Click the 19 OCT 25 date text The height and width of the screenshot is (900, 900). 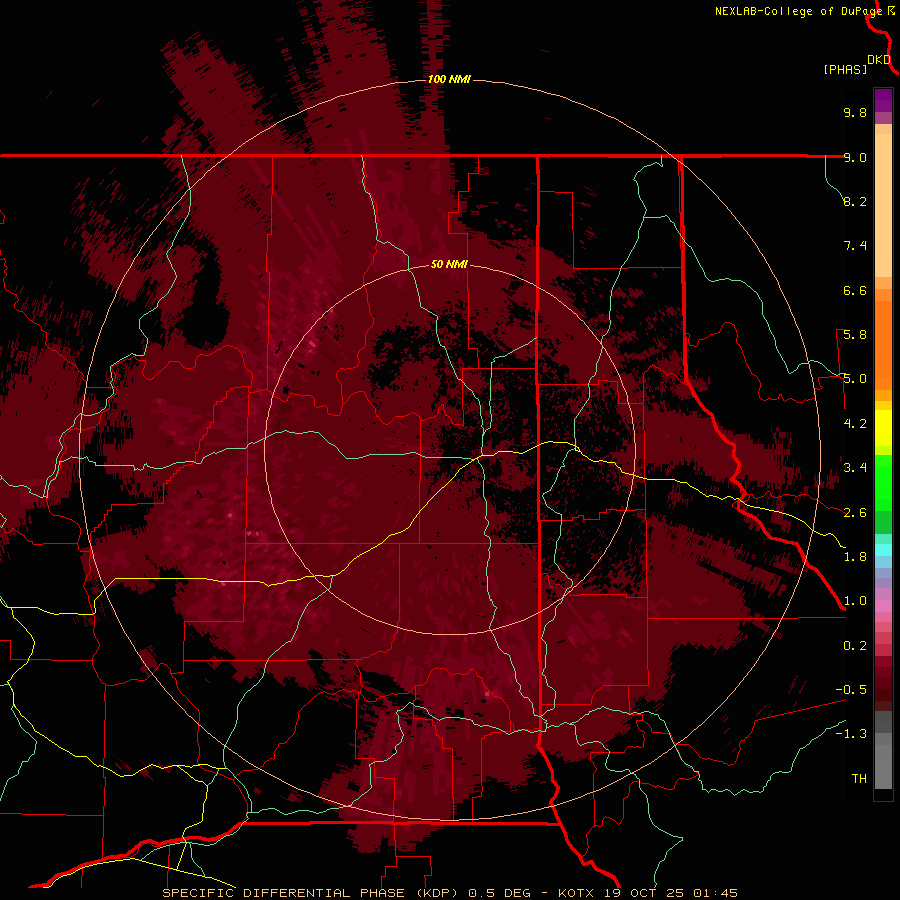[644, 893]
